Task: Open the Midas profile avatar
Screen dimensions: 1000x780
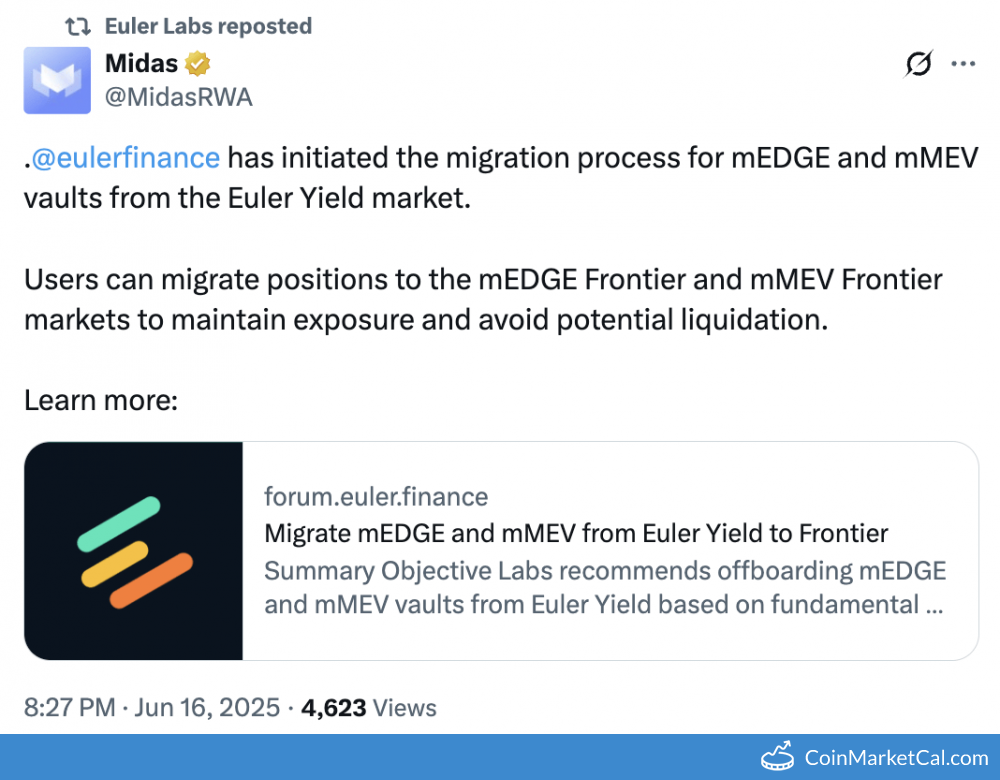Action: (58, 80)
